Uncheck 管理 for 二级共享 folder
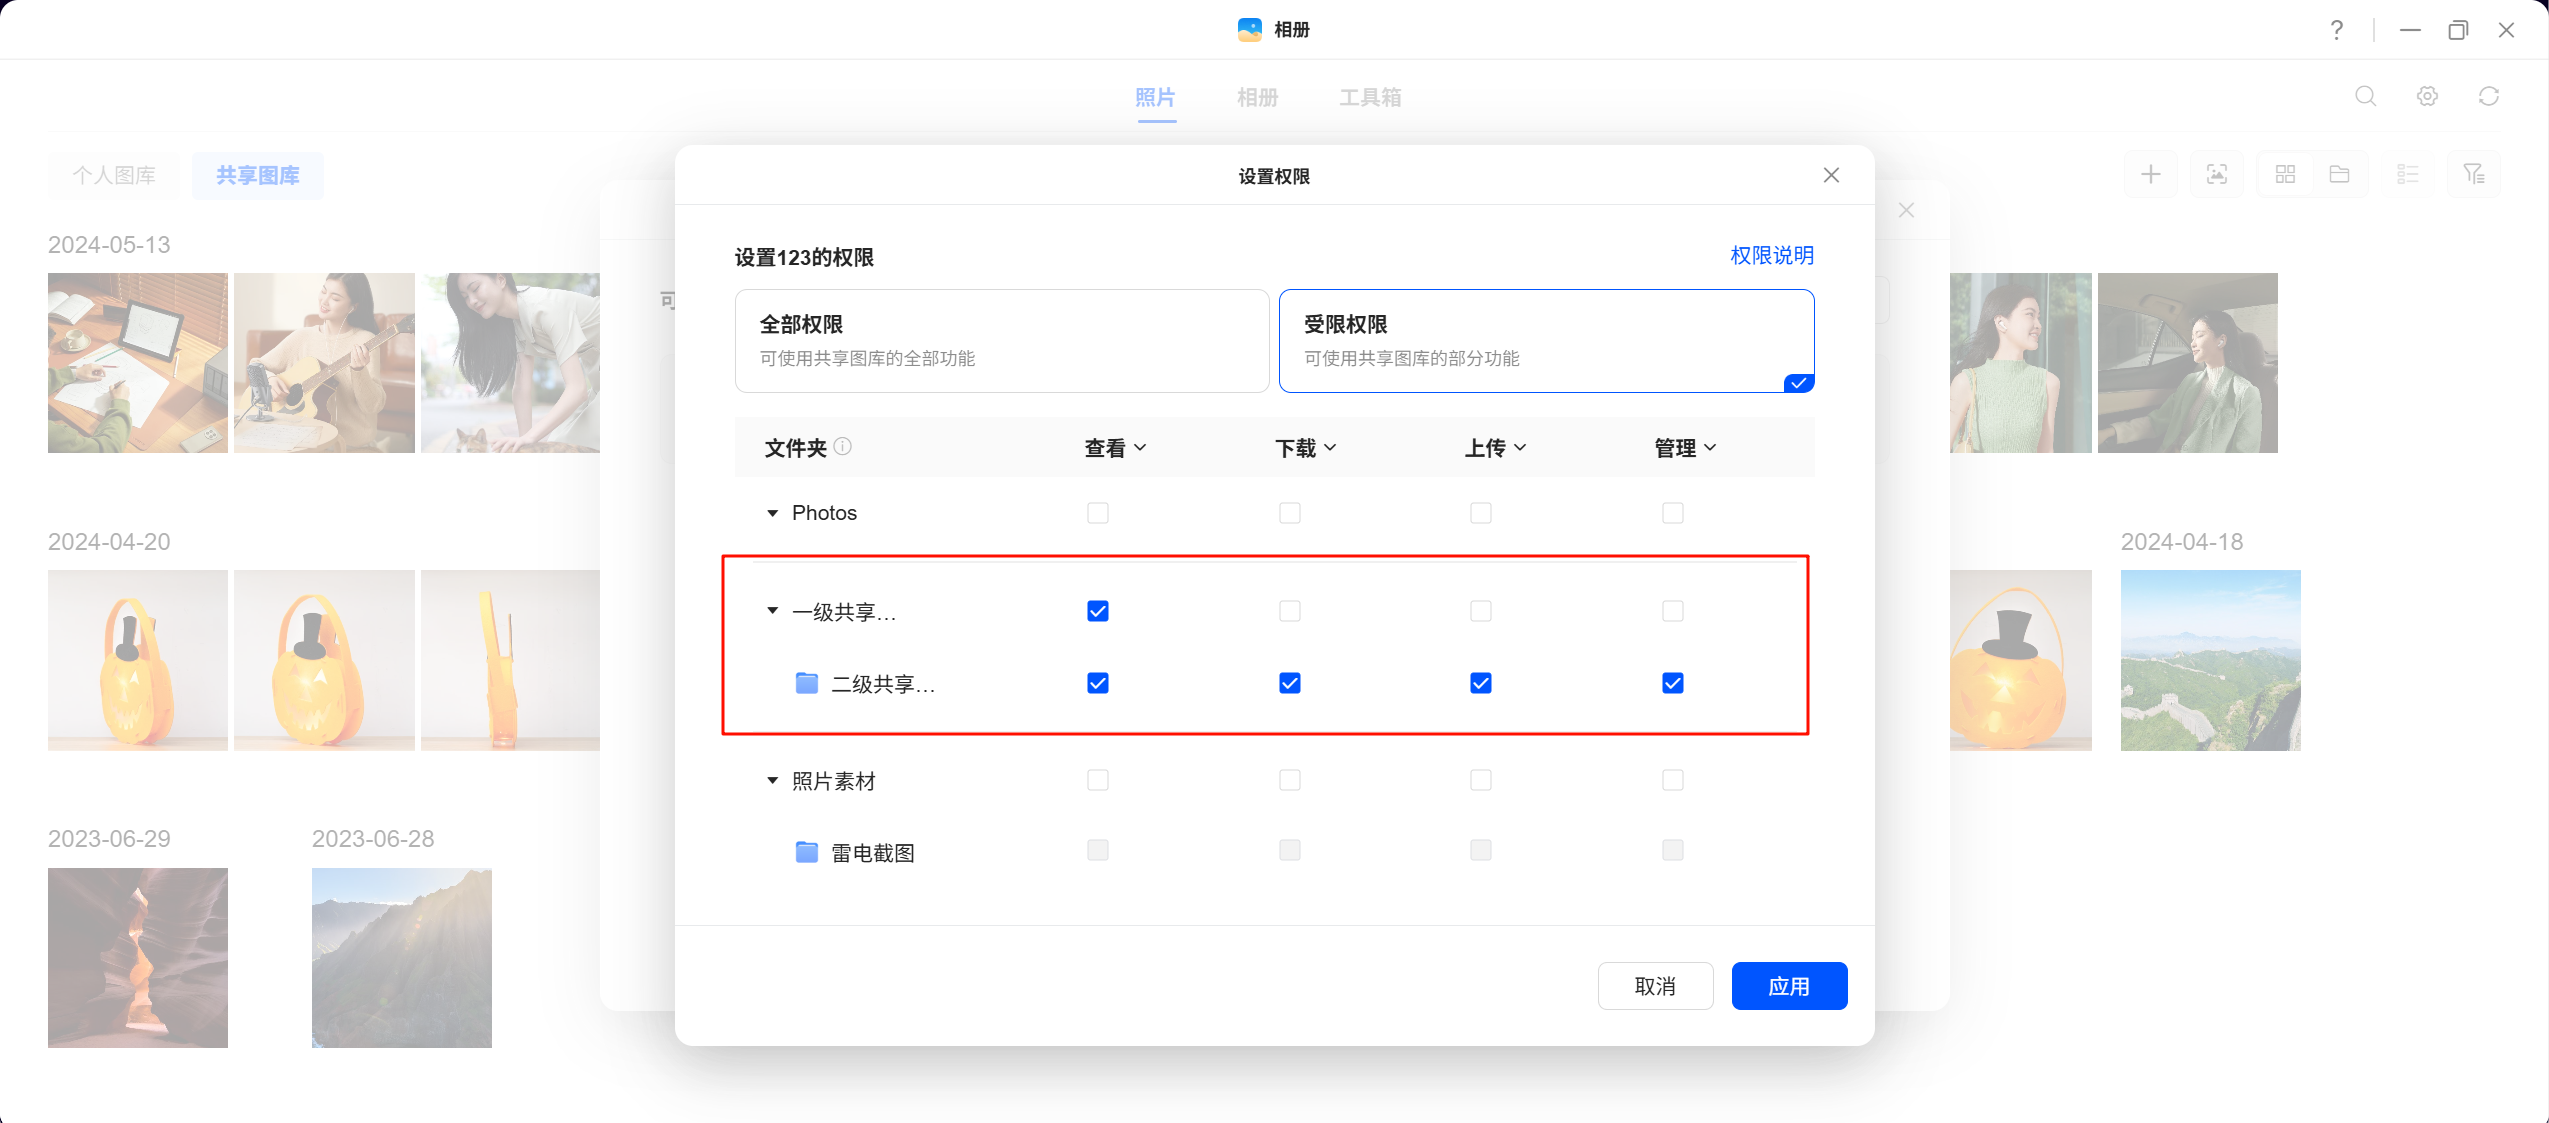The height and width of the screenshot is (1123, 2549). (x=1673, y=683)
